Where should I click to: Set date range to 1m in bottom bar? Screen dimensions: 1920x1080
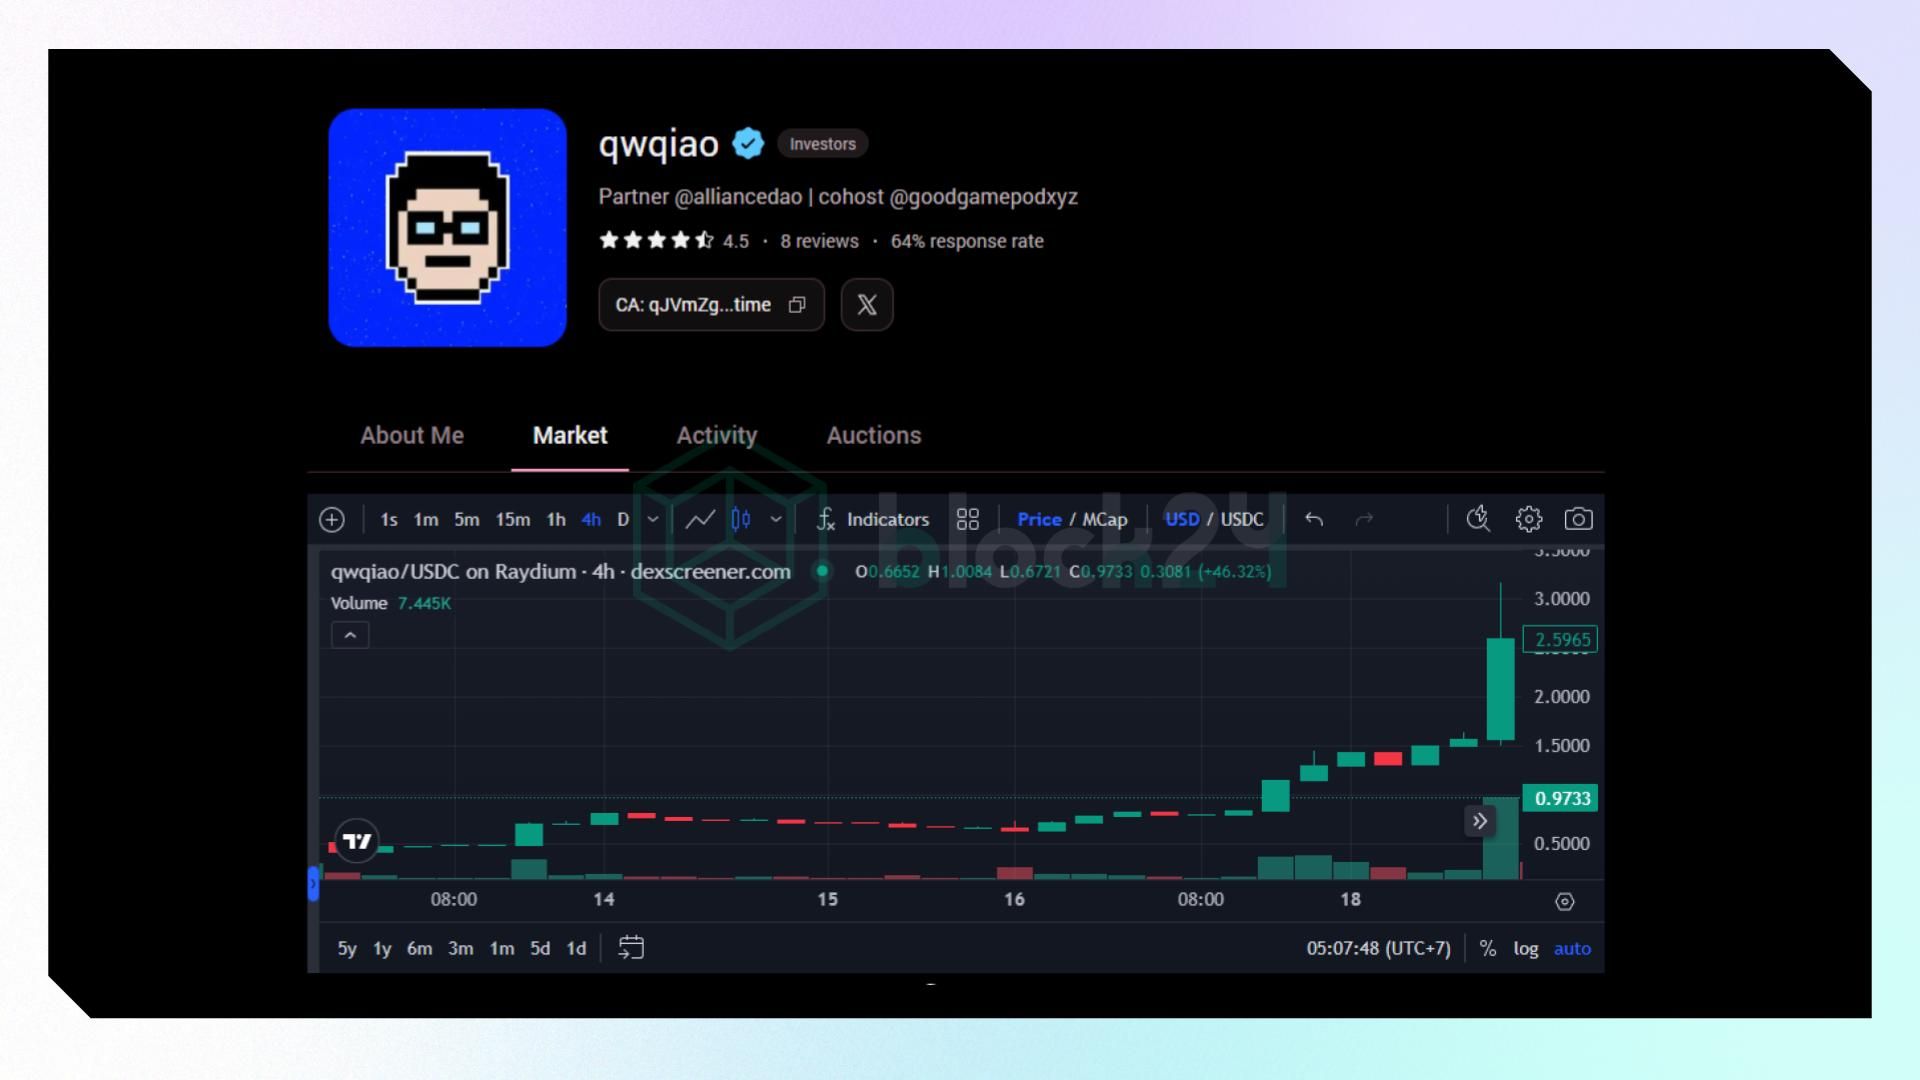tap(501, 948)
